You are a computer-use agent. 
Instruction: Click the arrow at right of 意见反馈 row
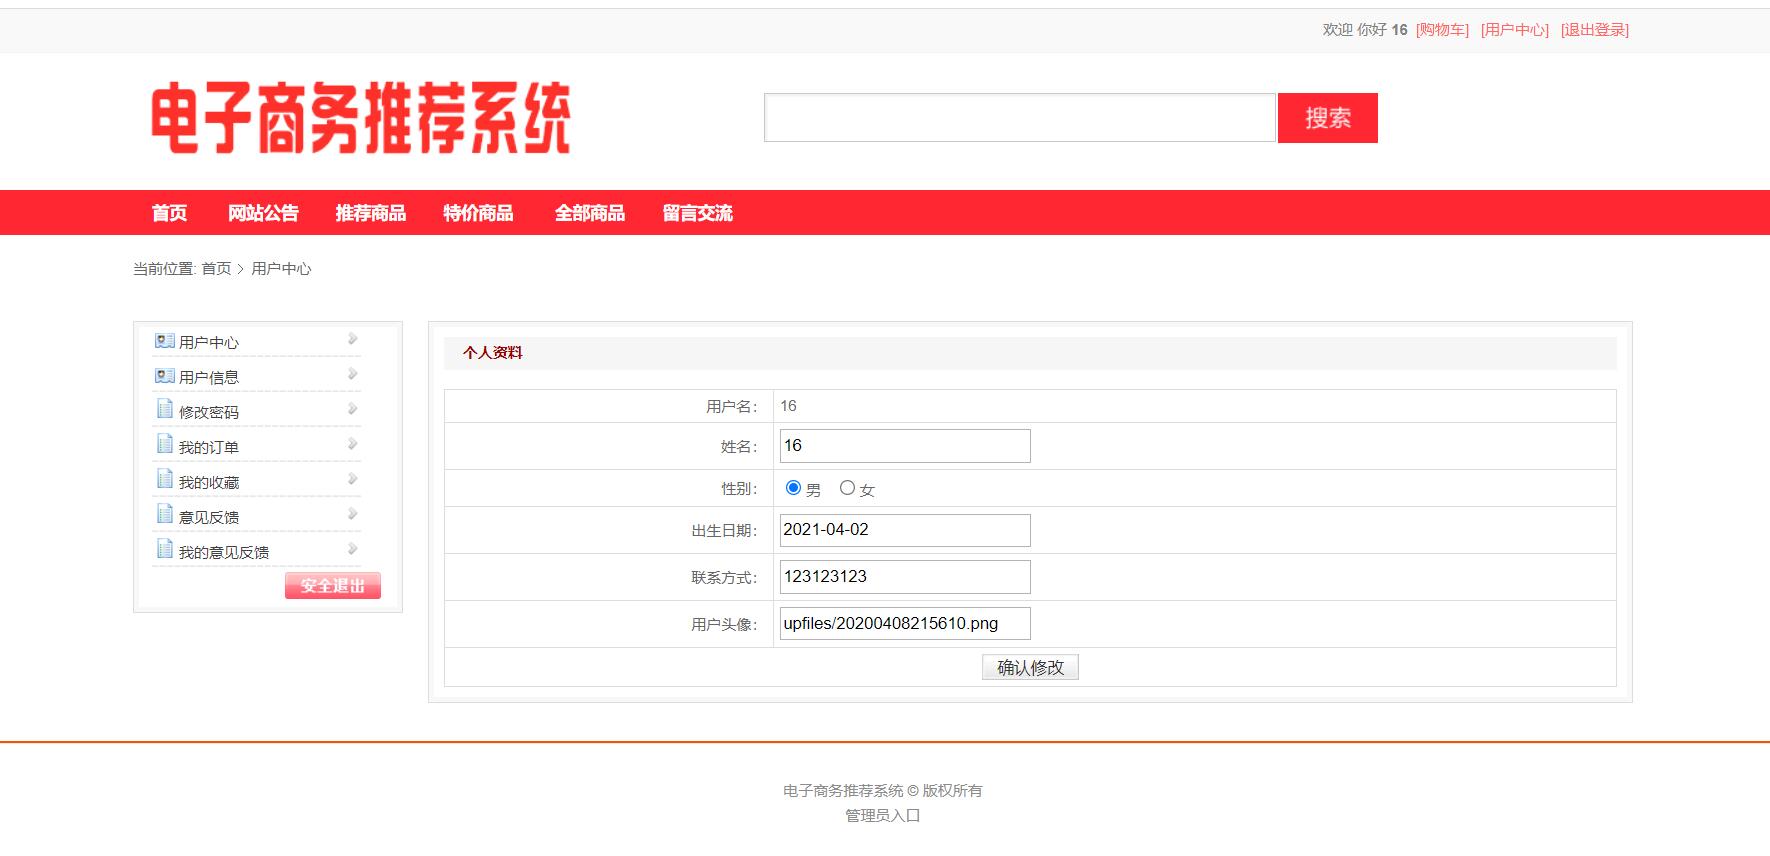tap(352, 514)
